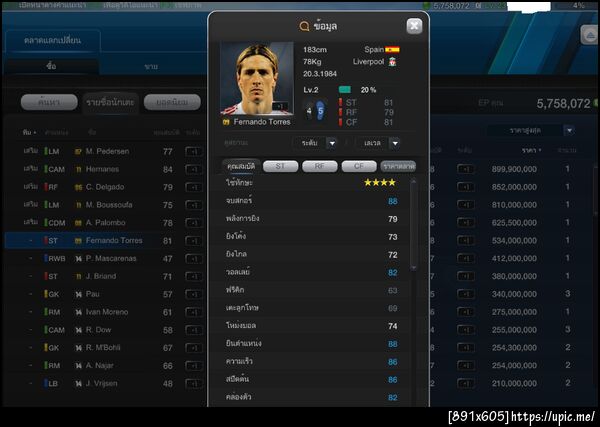Switch to the RF position tab
Screen dimensions: 600x427
pos(320,166)
